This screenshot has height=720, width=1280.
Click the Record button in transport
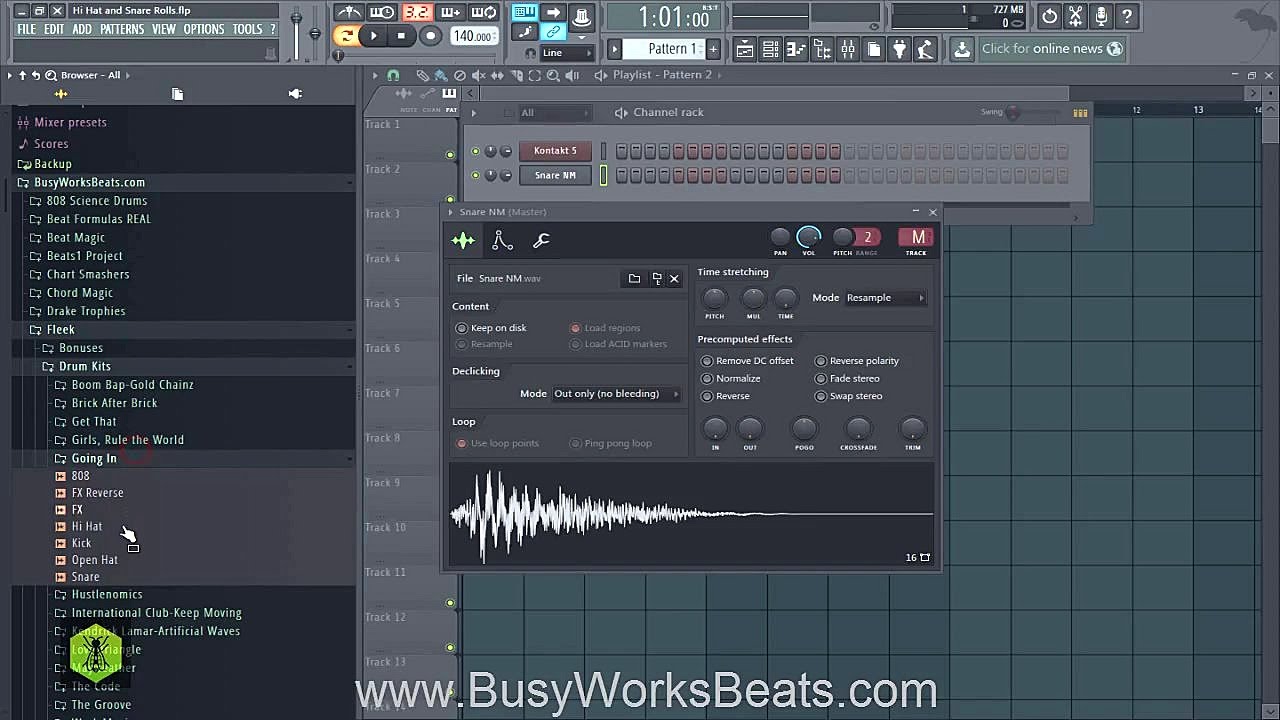click(x=430, y=36)
